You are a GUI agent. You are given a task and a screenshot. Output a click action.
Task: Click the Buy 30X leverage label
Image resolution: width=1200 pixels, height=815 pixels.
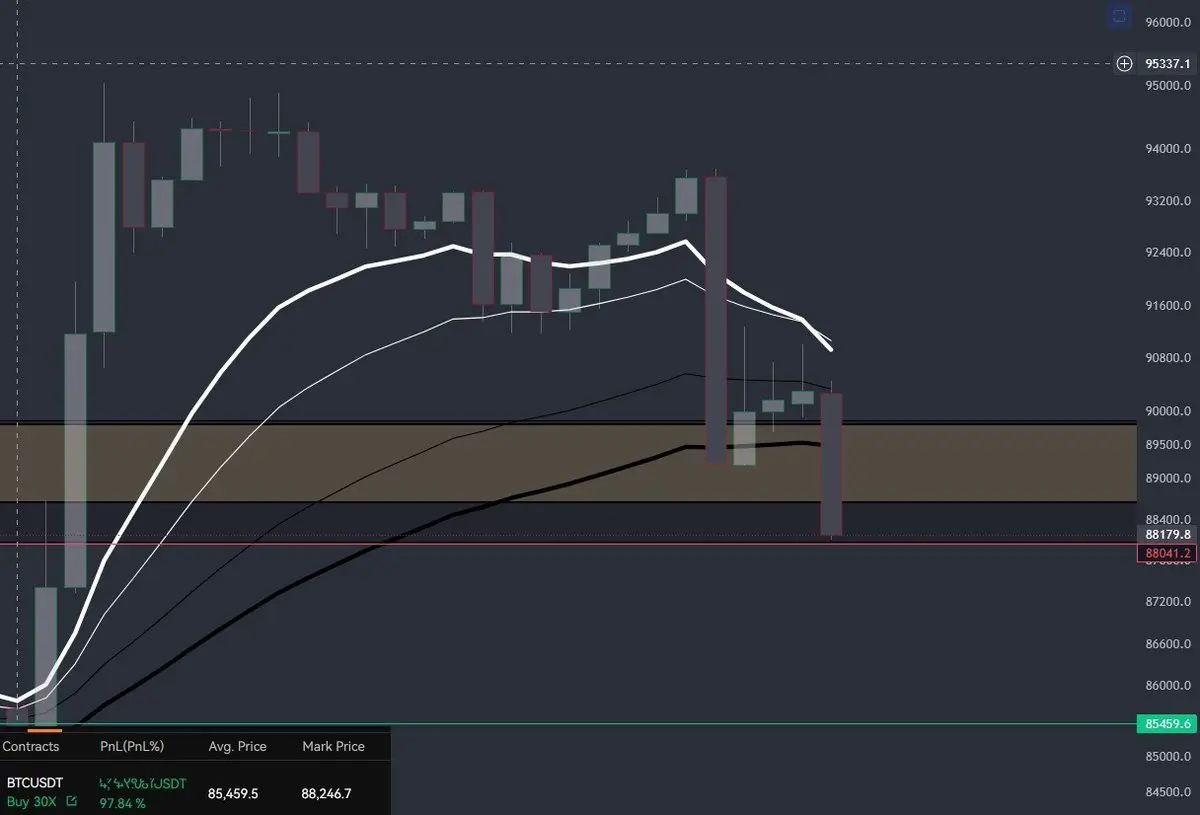(34, 801)
